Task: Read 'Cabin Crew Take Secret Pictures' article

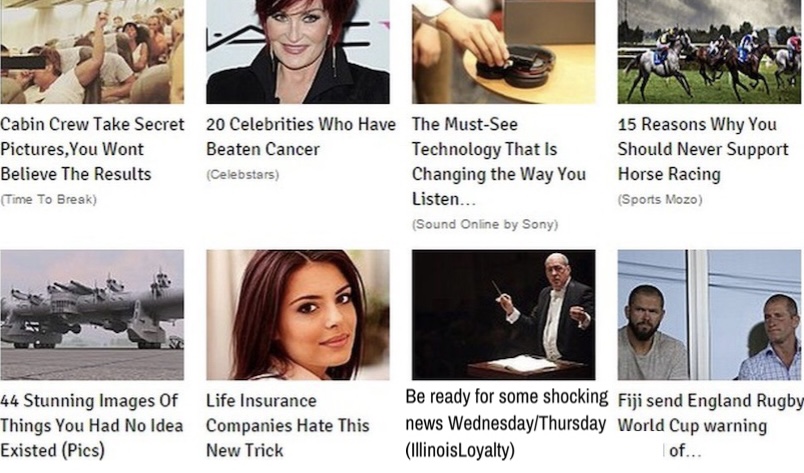Action: tap(92, 149)
